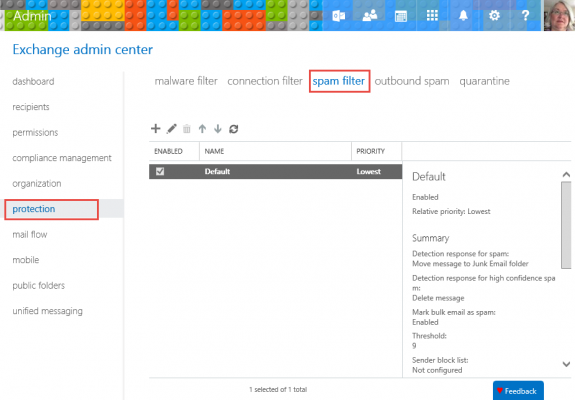575x400 pixels.
Task: Open the People icon in header
Action: (370, 15)
